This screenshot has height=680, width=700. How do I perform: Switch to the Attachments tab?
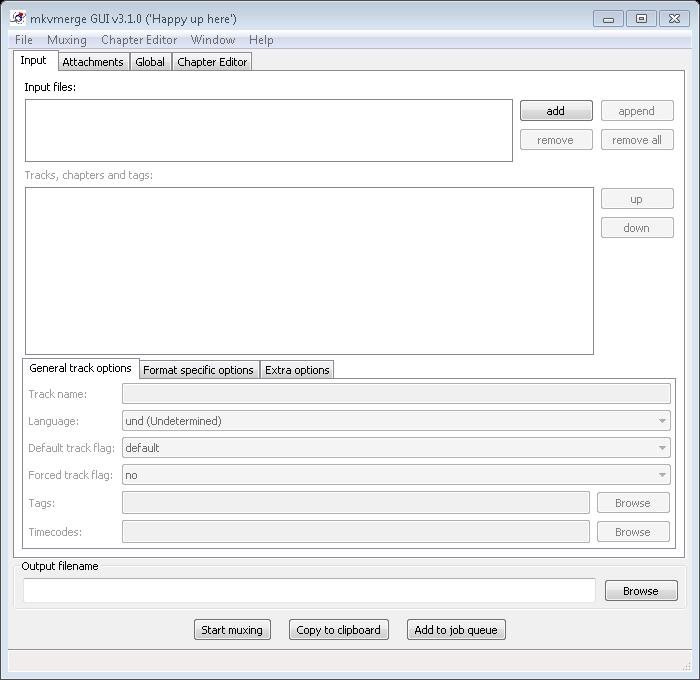tap(93, 62)
